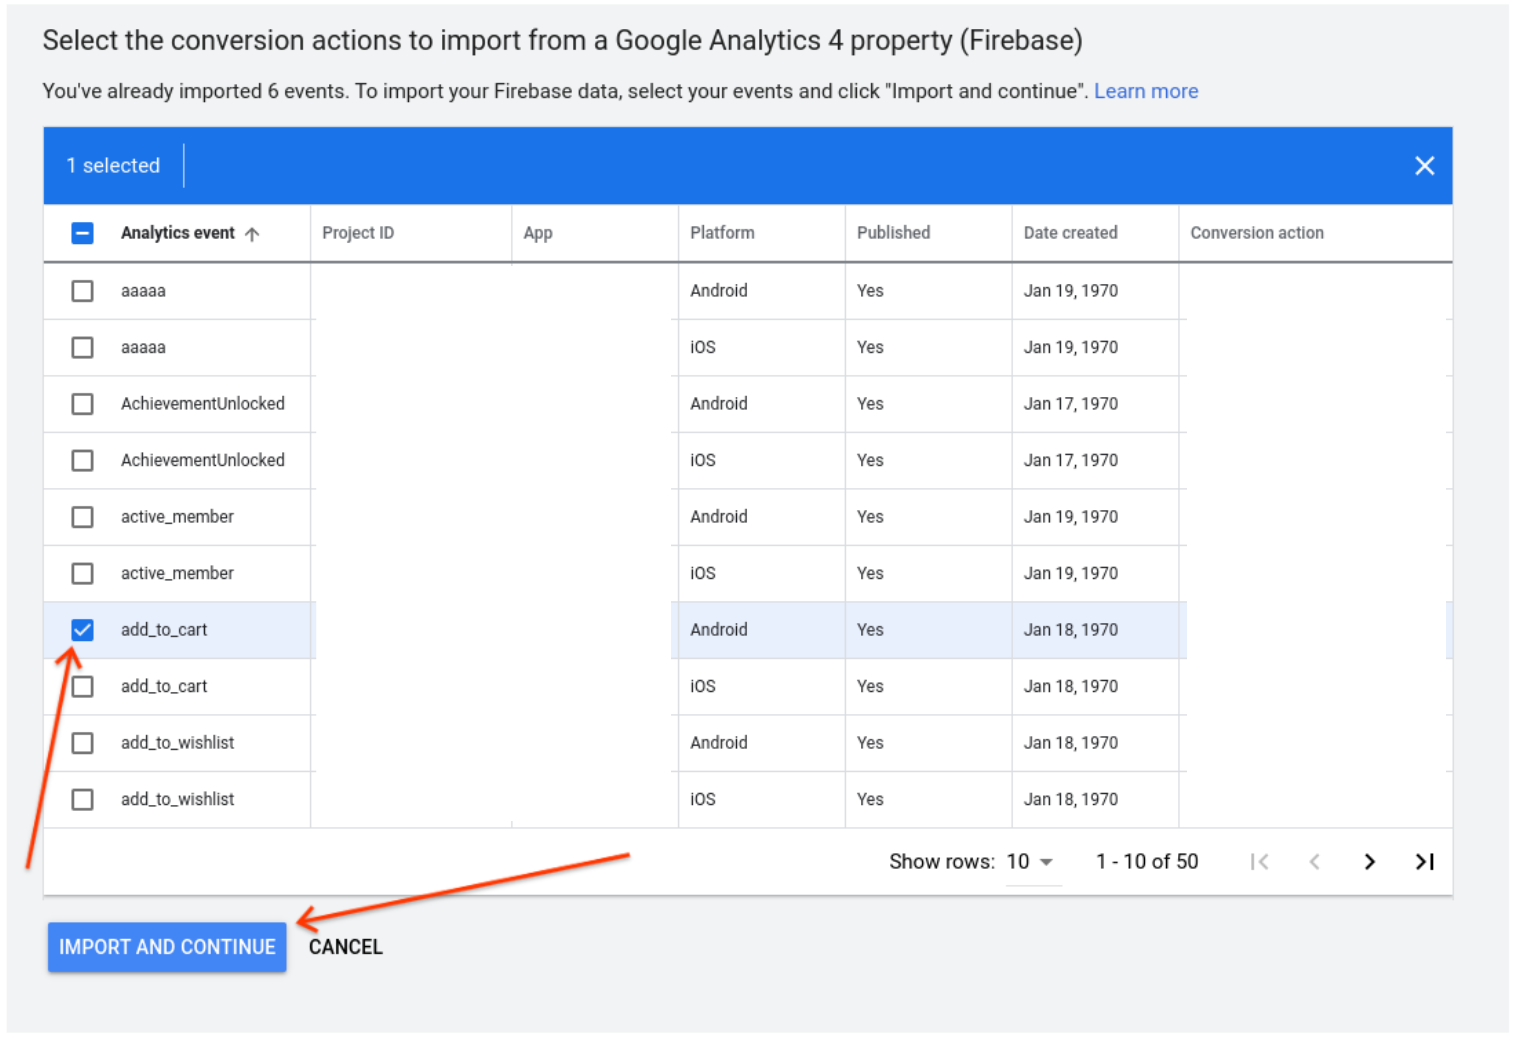1516x1041 pixels.
Task: Jump to the last page of results
Action: [1424, 862]
